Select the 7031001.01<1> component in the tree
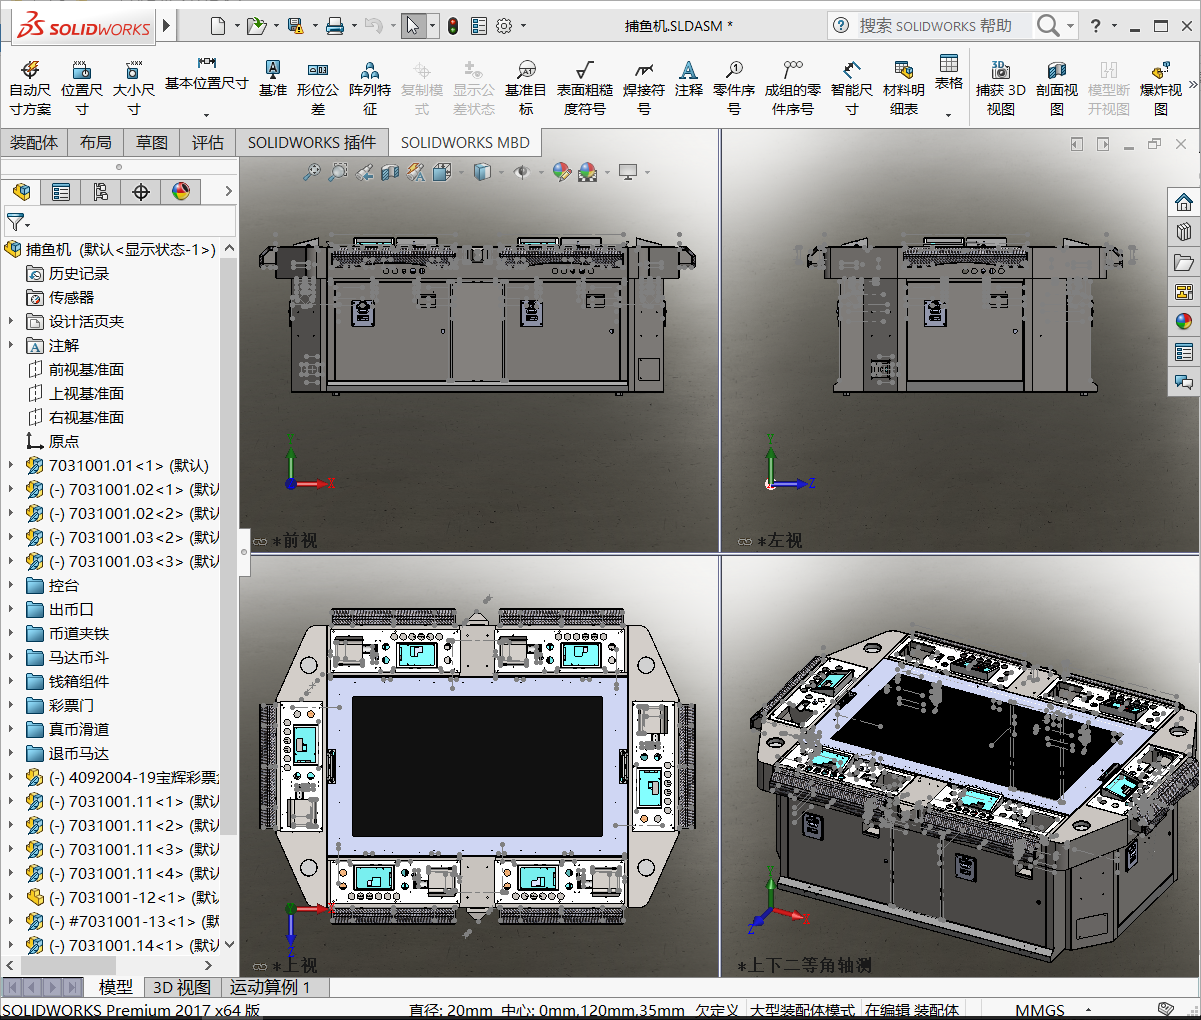 [x=118, y=465]
